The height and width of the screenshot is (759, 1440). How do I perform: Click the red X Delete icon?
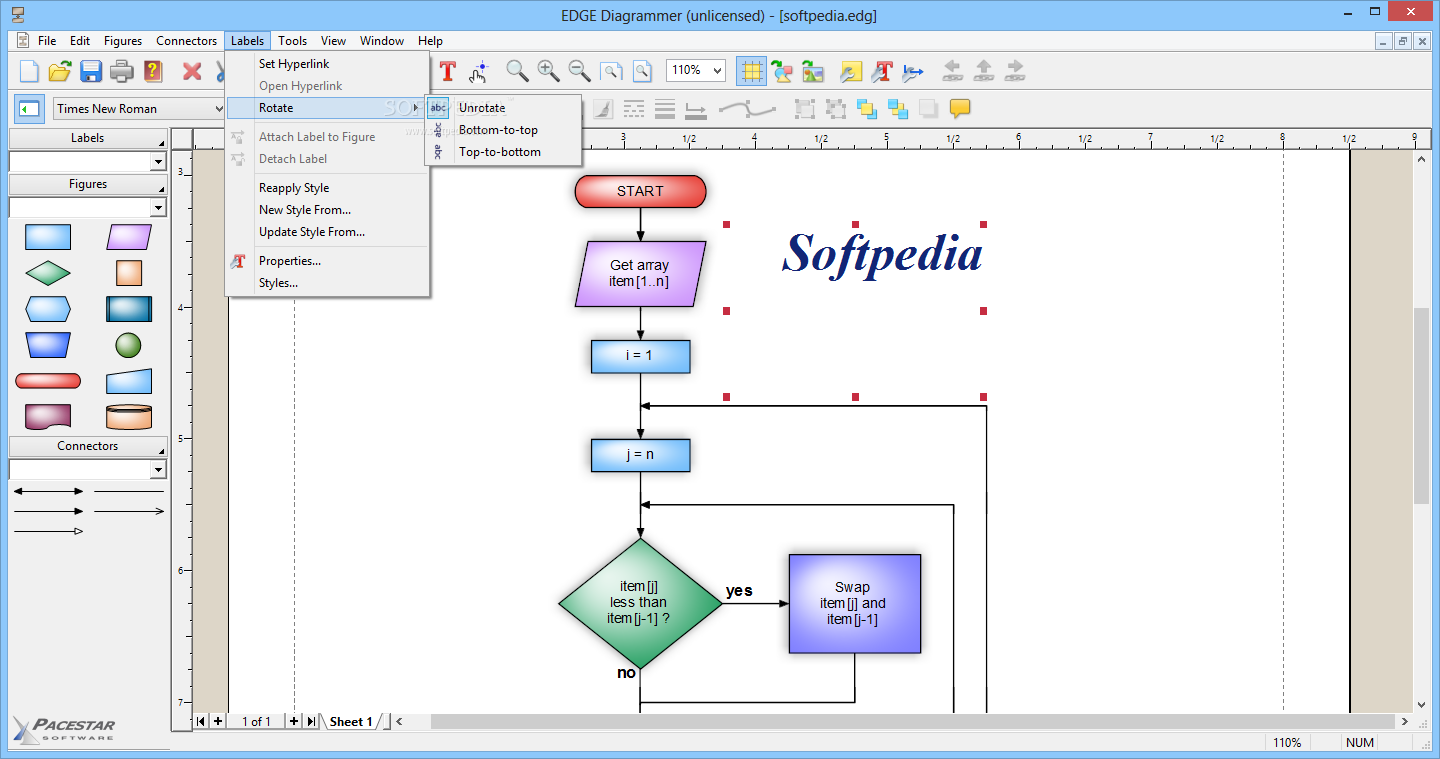(192, 71)
